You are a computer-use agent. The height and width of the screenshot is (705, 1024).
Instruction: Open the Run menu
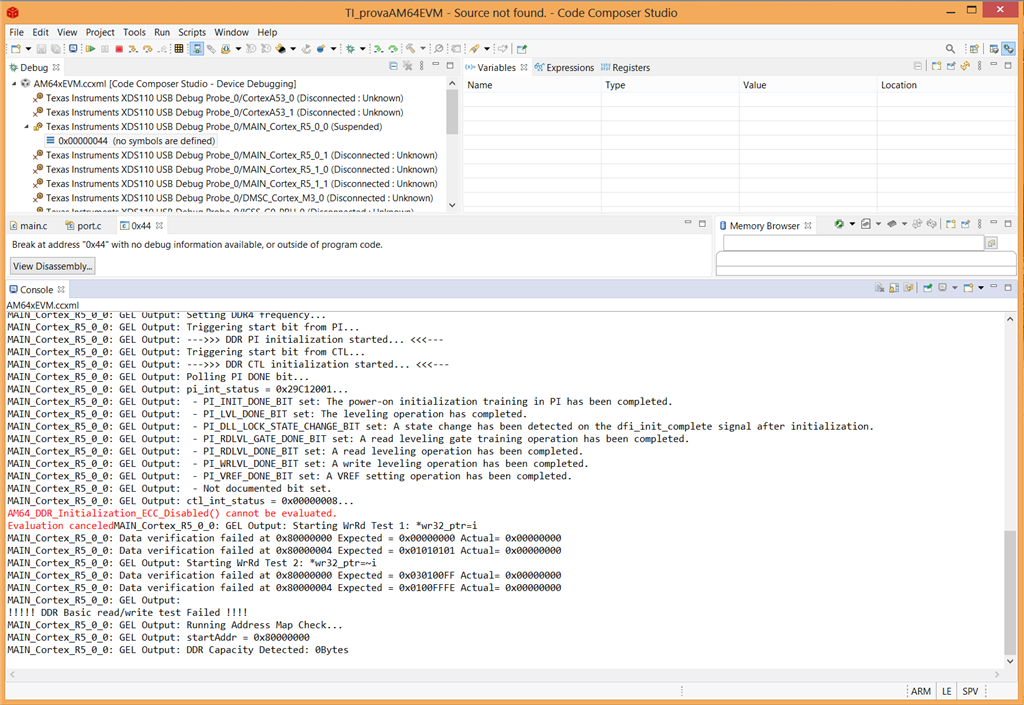(x=162, y=32)
